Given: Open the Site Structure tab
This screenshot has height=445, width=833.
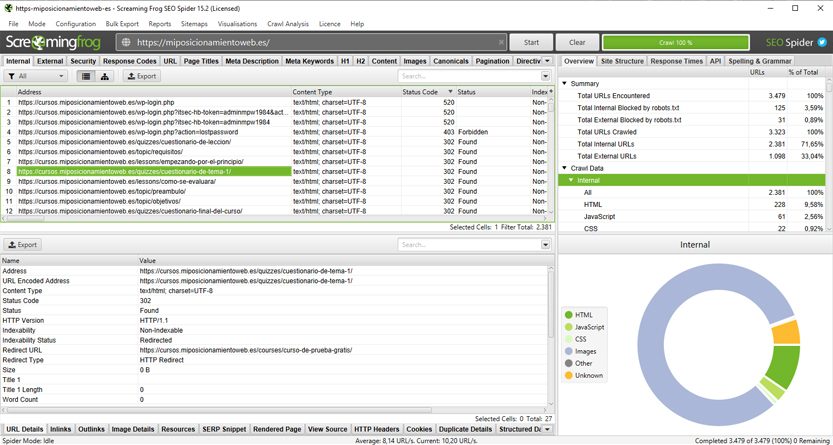Looking at the screenshot, I should tap(622, 61).
